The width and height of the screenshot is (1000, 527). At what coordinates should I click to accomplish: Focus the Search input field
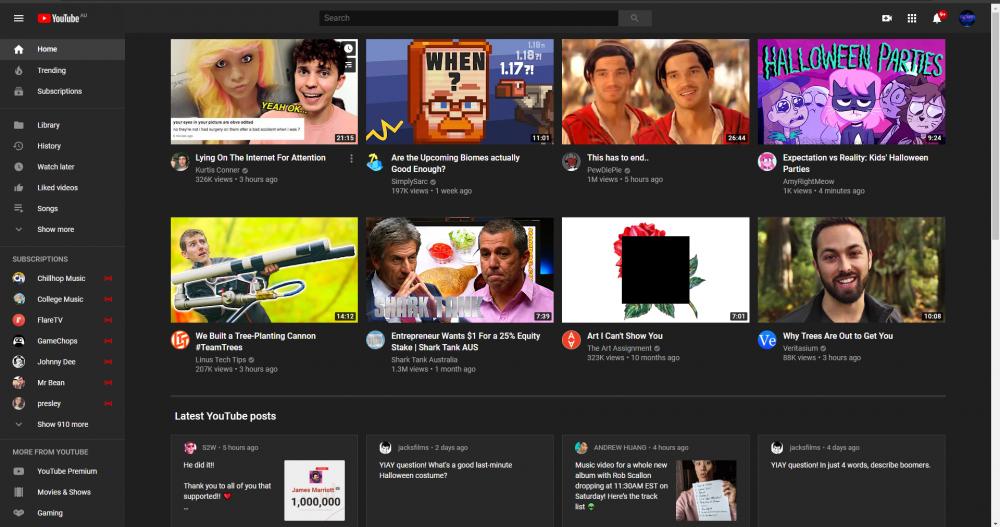tap(469, 19)
